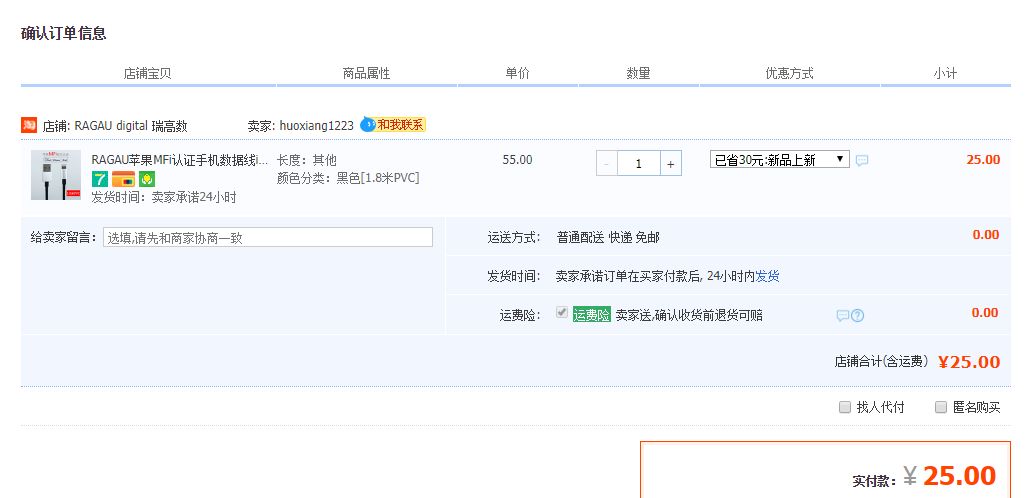Enable the 匿名购买 checkbox

(x=941, y=407)
